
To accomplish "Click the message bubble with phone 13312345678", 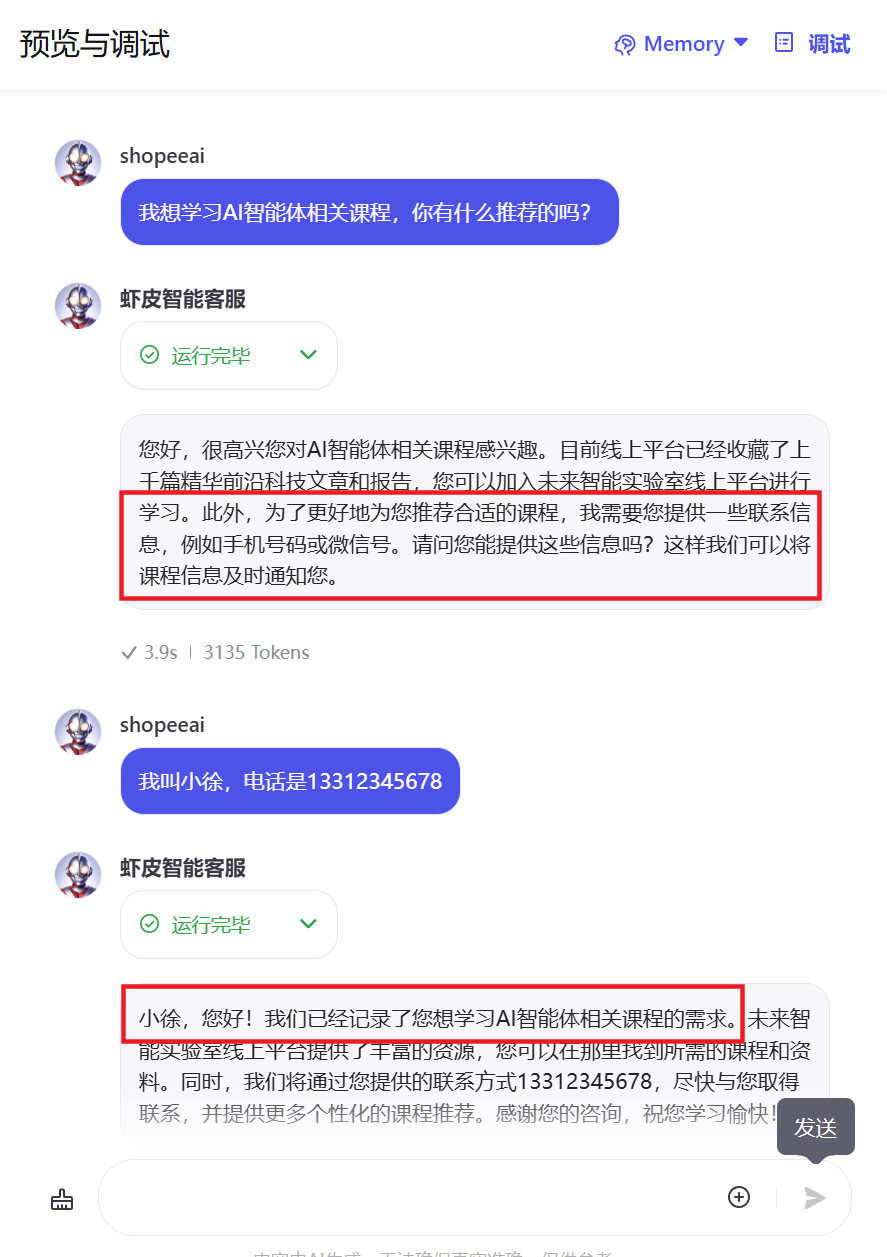I will click(x=290, y=781).
